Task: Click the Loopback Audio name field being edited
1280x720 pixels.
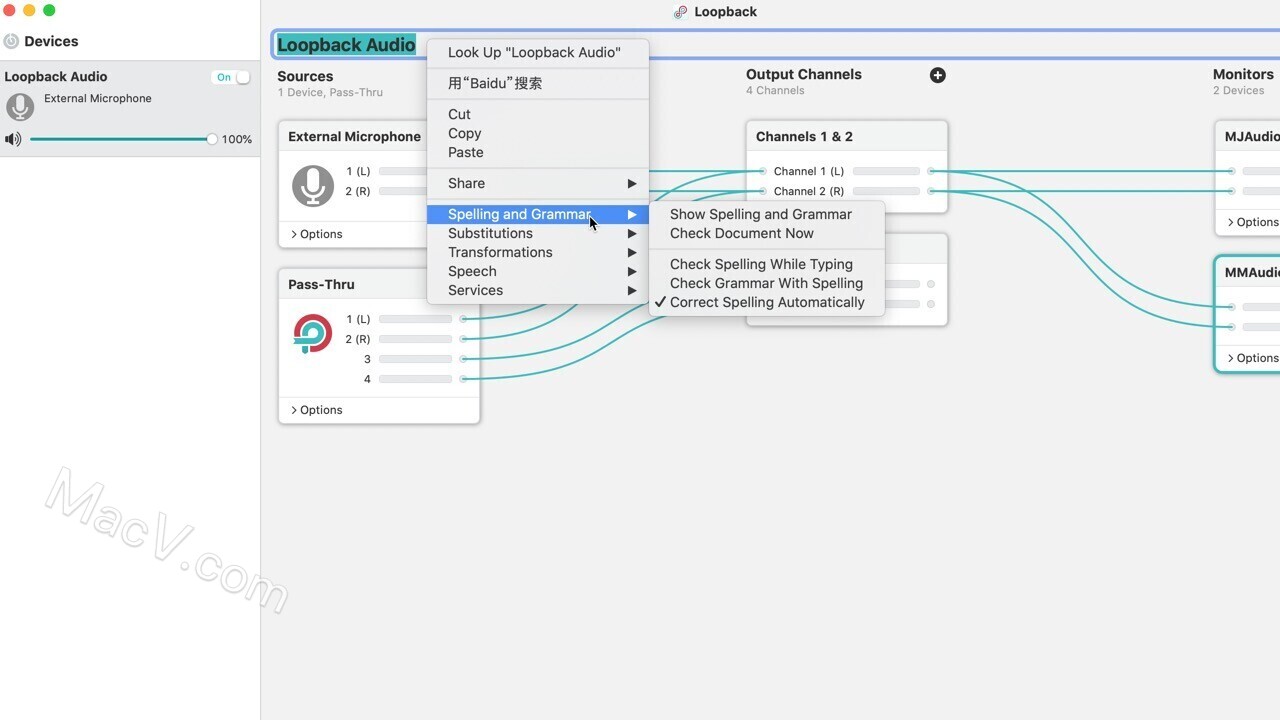Action: pyautogui.click(x=346, y=44)
